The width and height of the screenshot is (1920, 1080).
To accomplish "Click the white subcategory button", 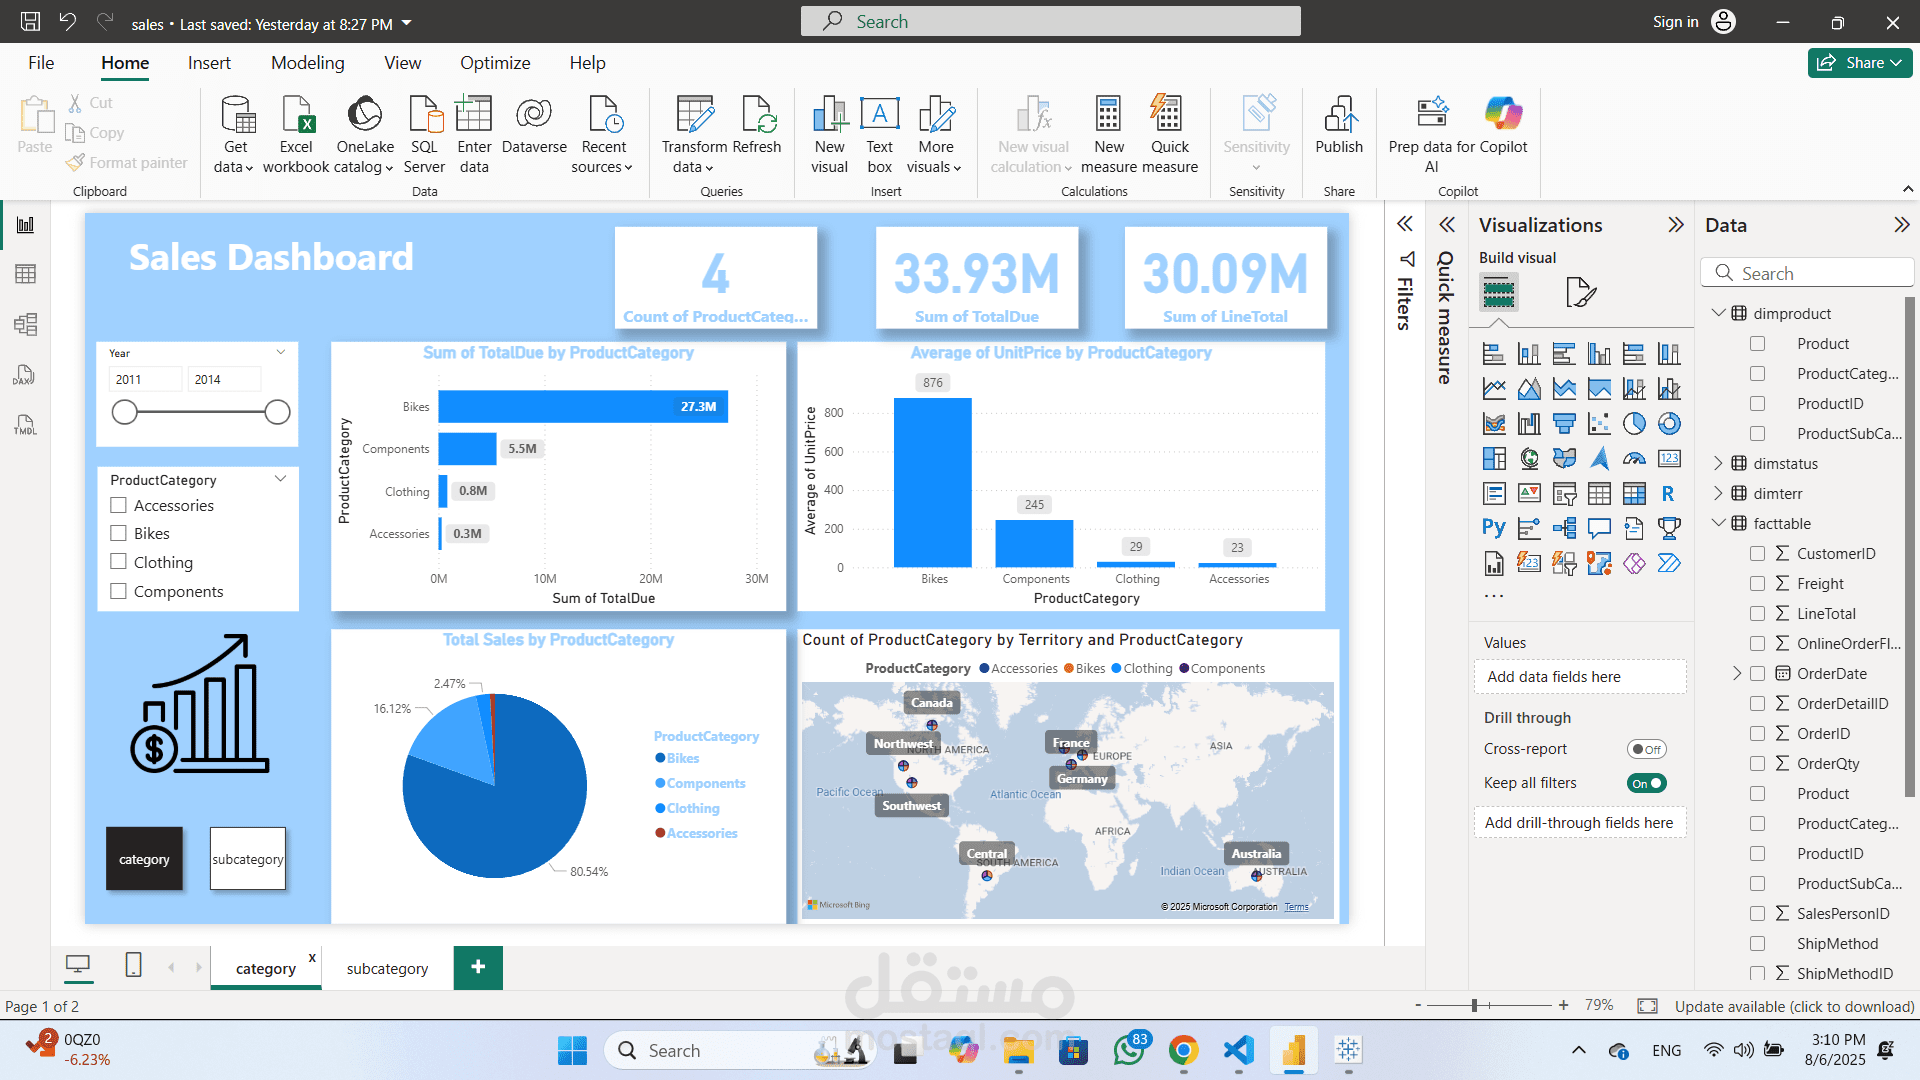I will [x=248, y=859].
